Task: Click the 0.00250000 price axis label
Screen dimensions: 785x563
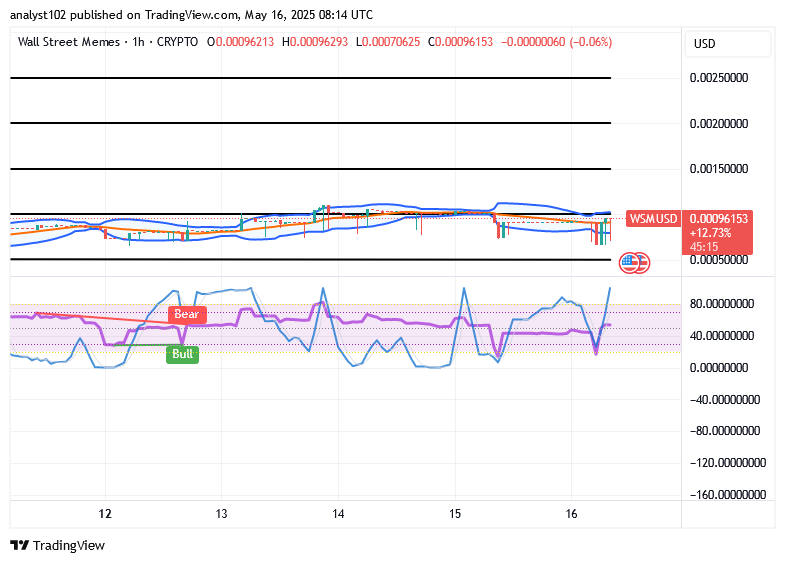Action: 719,78
